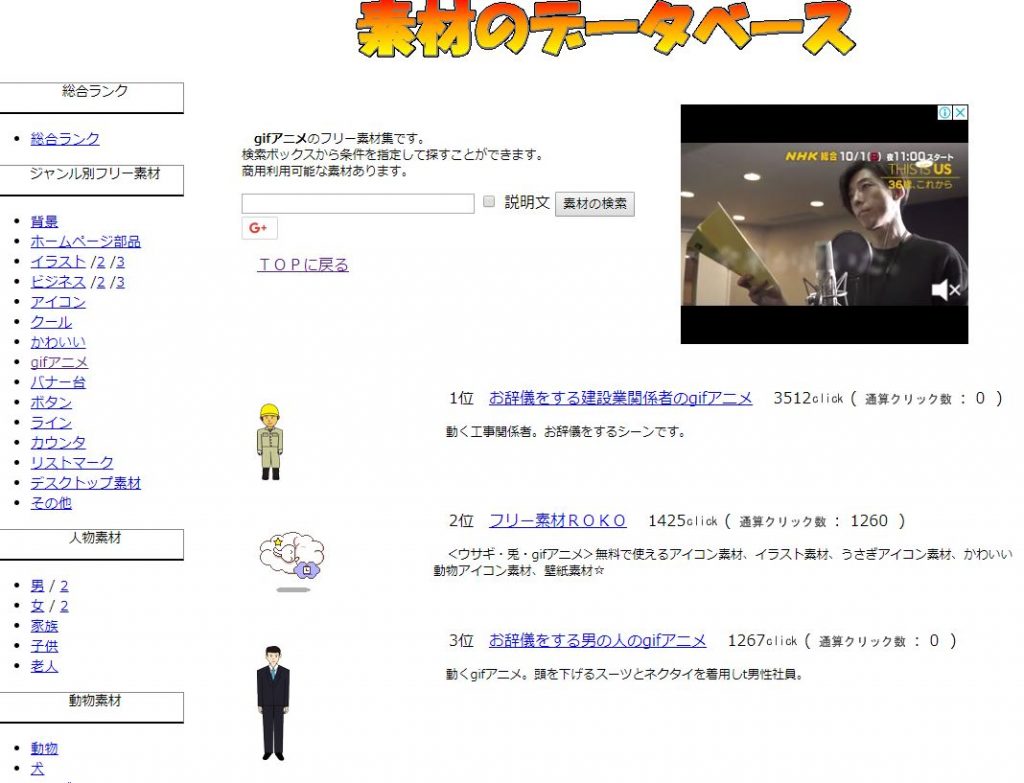Go to page 3 of ビジネス
The image size is (1024, 783).
coord(120,283)
